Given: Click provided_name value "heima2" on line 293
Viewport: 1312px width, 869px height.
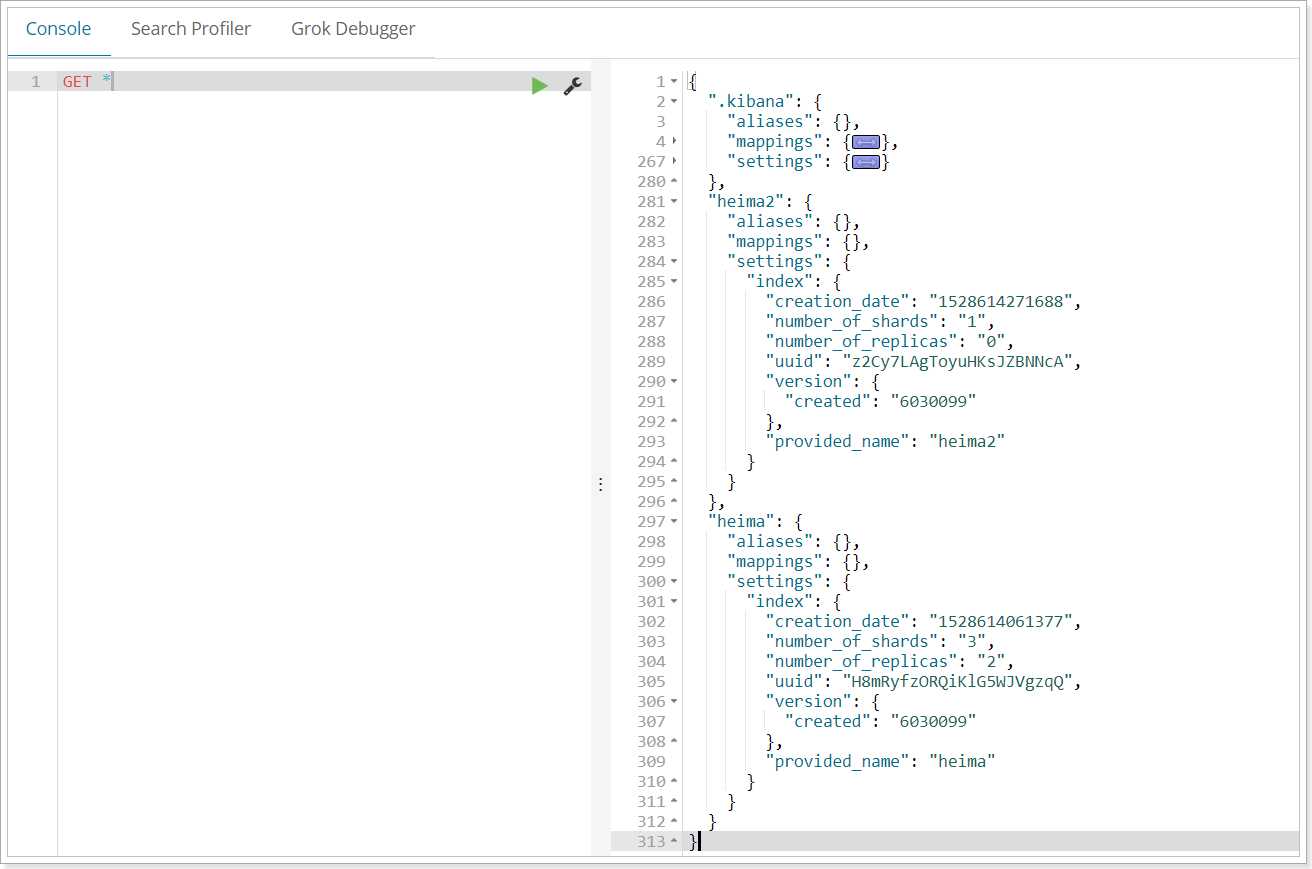Looking at the screenshot, I should click(x=966, y=442).
